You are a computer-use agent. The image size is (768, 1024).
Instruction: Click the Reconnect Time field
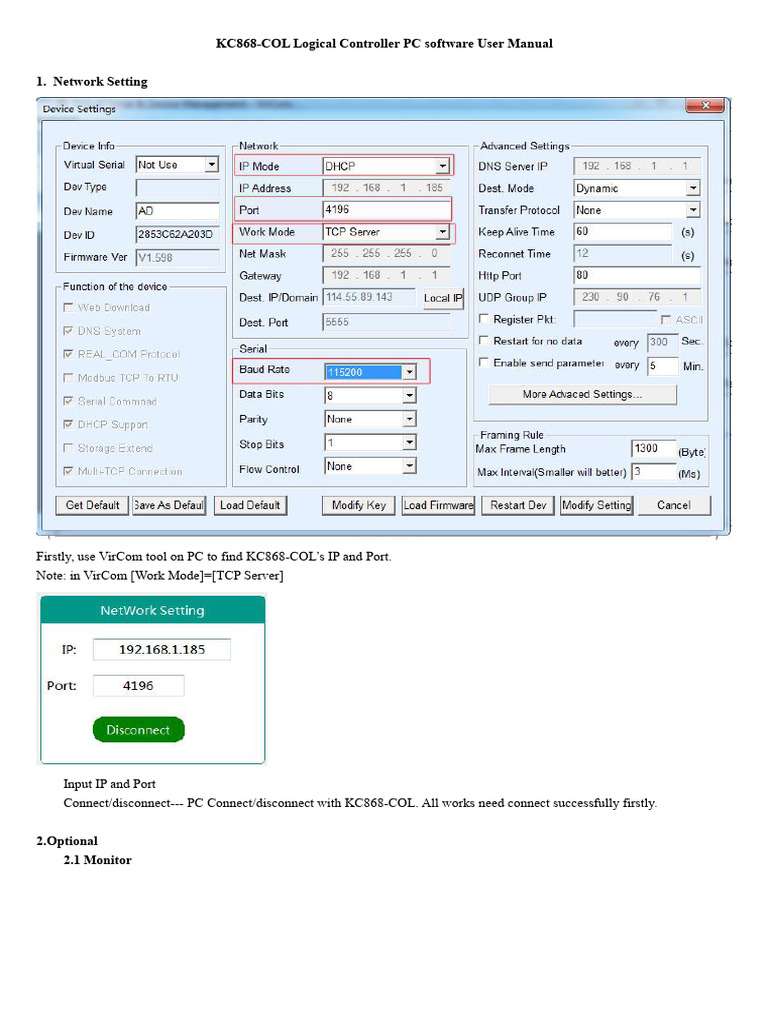pyautogui.click(x=623, y=253)
